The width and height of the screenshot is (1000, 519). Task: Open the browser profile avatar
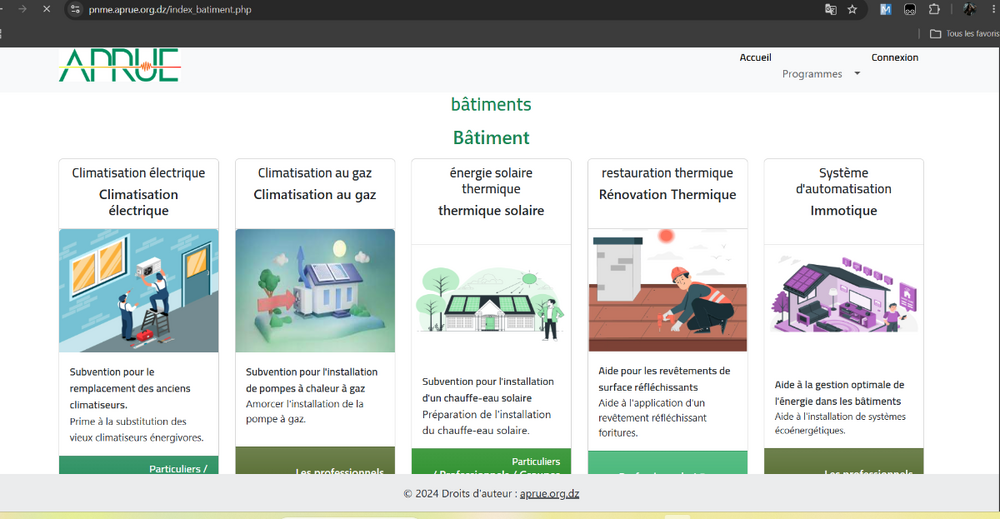point(969,10)
